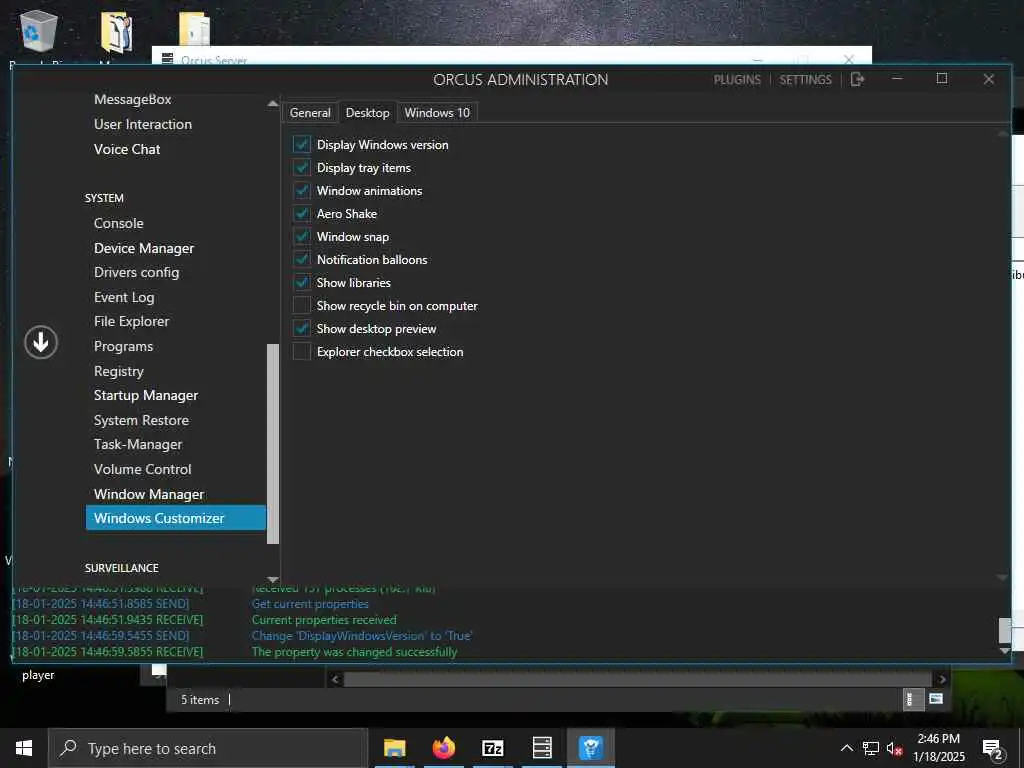Click the file window horizontal scrollbar
This screenshot has width=1024, height=768.
(x=637, y=679)
